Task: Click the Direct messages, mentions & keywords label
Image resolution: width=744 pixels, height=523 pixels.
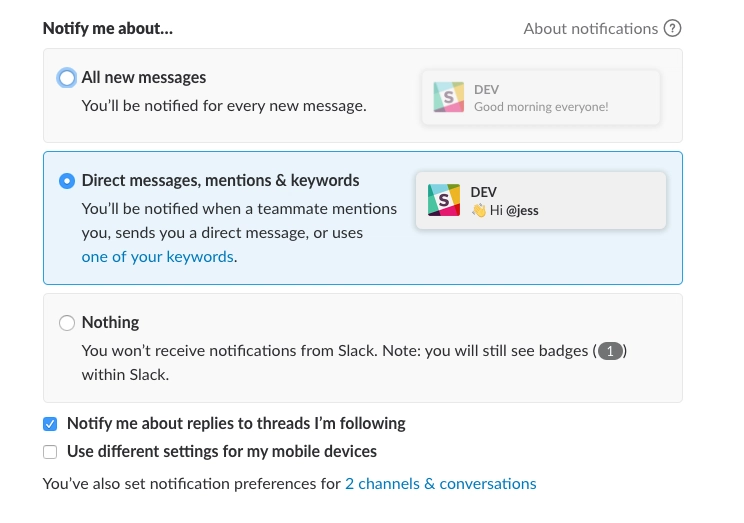Action: [x=220, y=180]
